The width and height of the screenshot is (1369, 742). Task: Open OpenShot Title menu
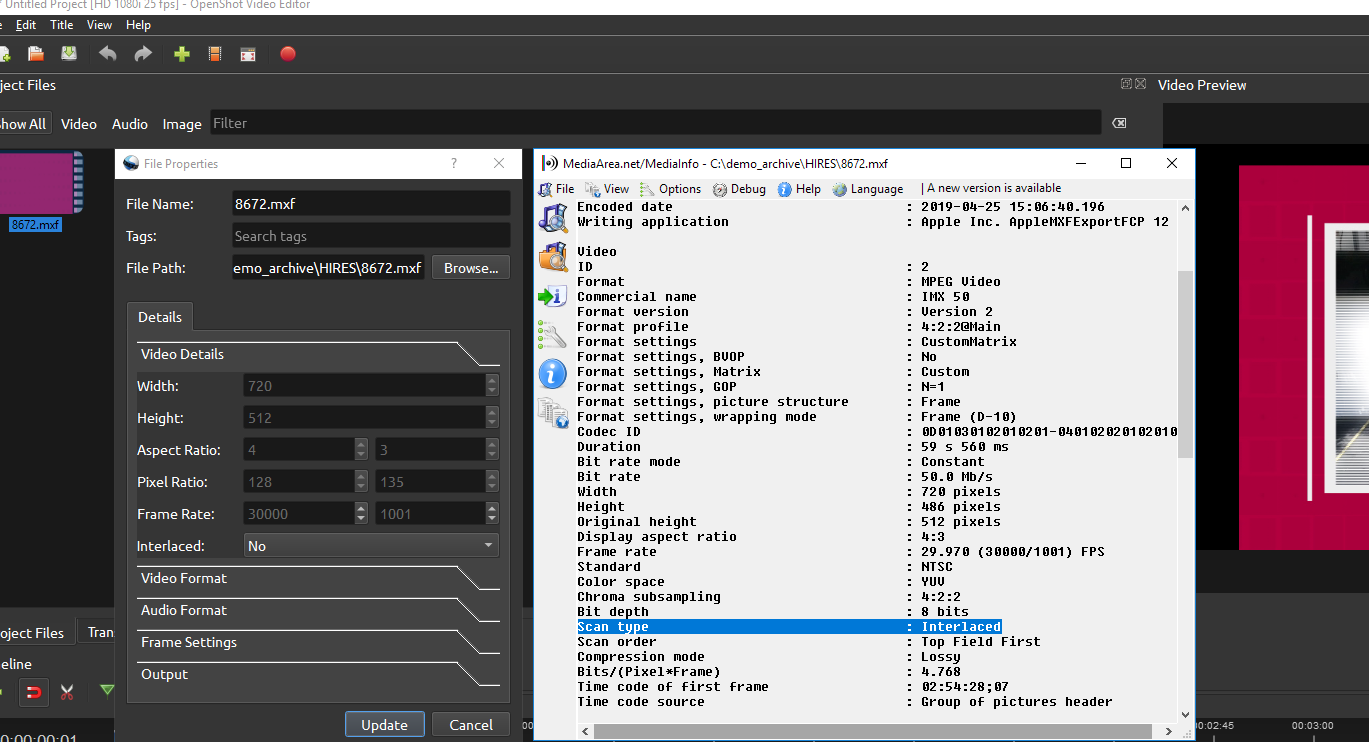pyautogui.click(x=62, y=24)
